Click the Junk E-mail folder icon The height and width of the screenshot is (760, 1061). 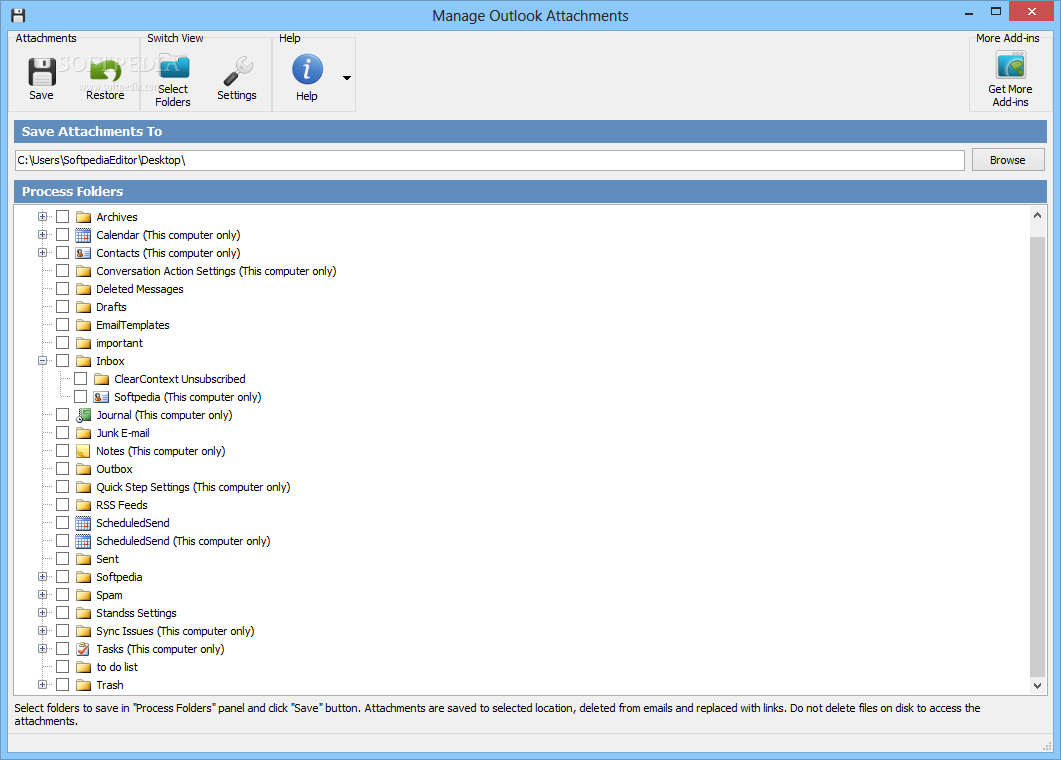(x=83, y=433)
